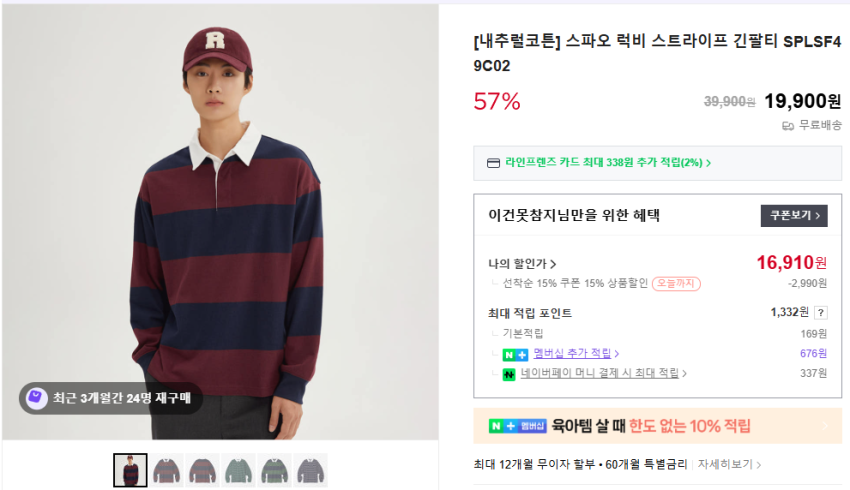Click the N+ membership badge icon

point(516,354)
